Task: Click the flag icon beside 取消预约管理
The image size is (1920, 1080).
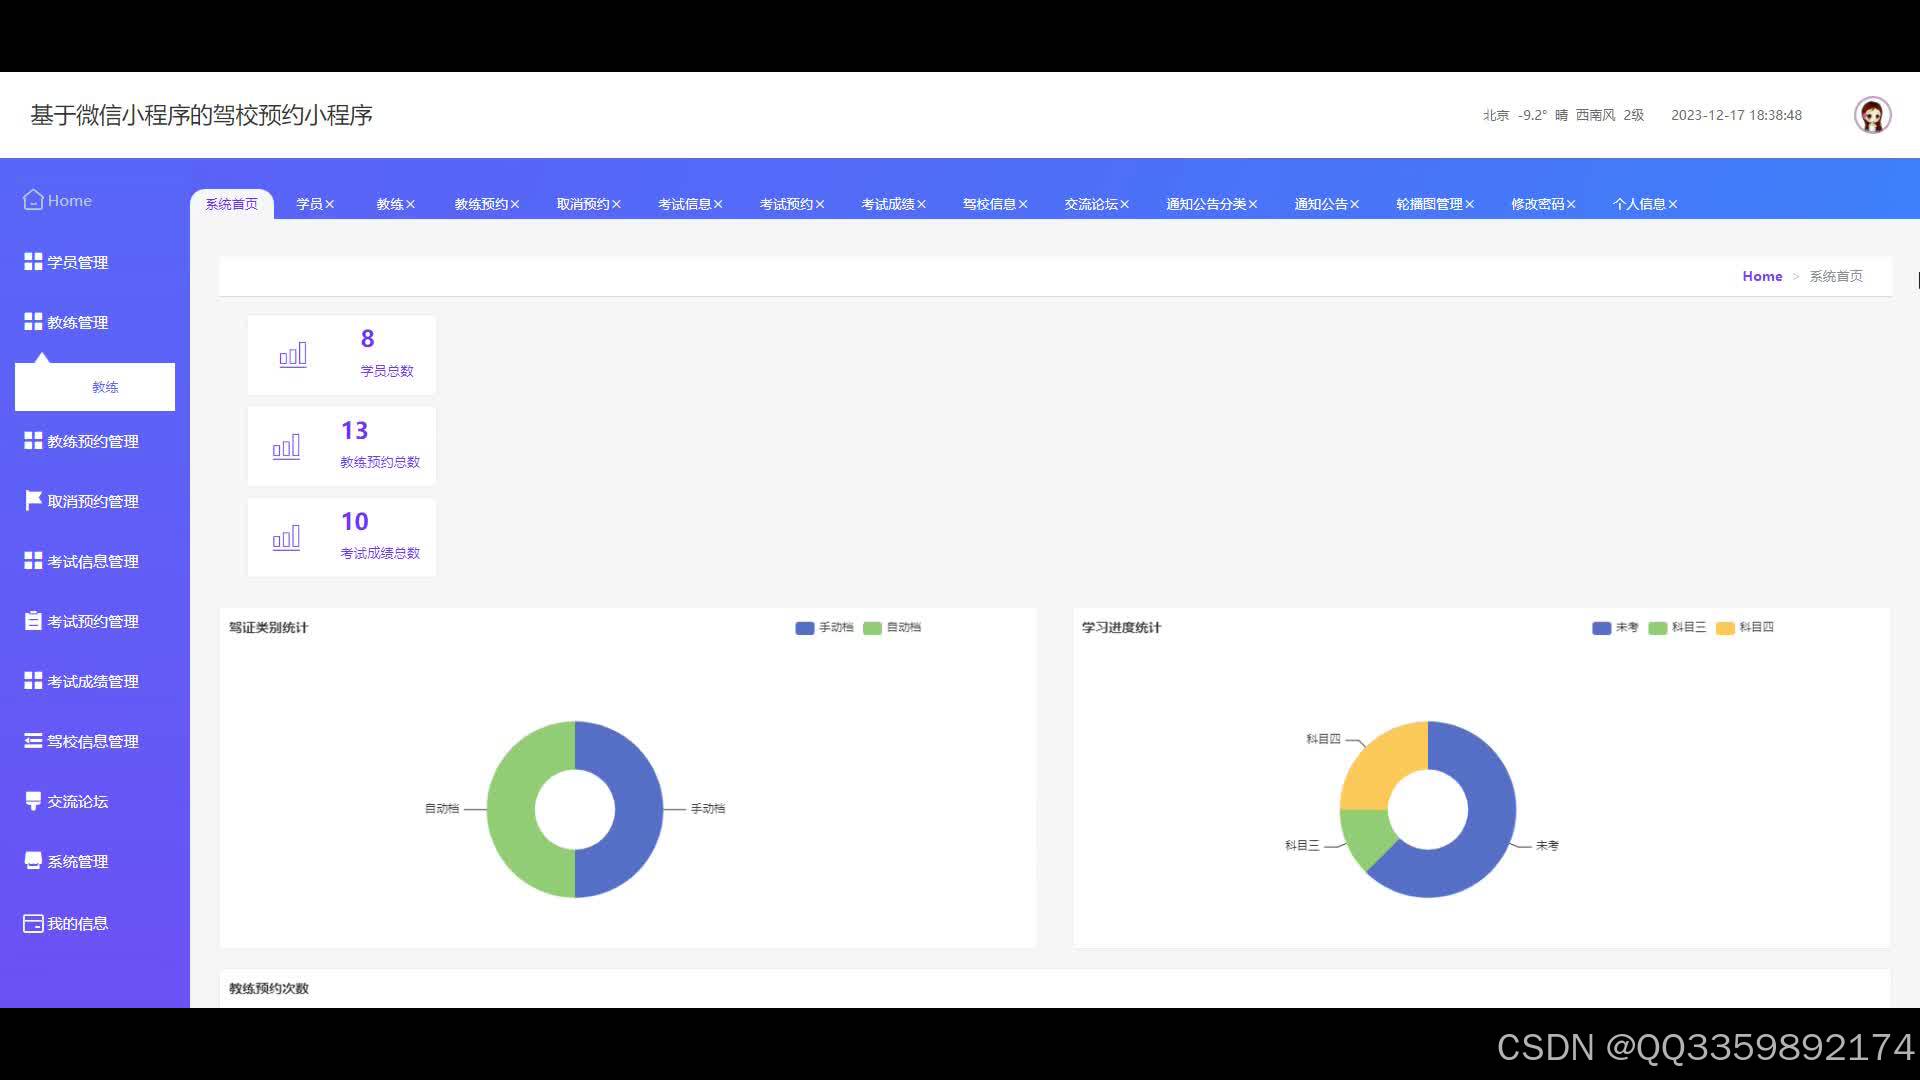Action: pos(33,500)
